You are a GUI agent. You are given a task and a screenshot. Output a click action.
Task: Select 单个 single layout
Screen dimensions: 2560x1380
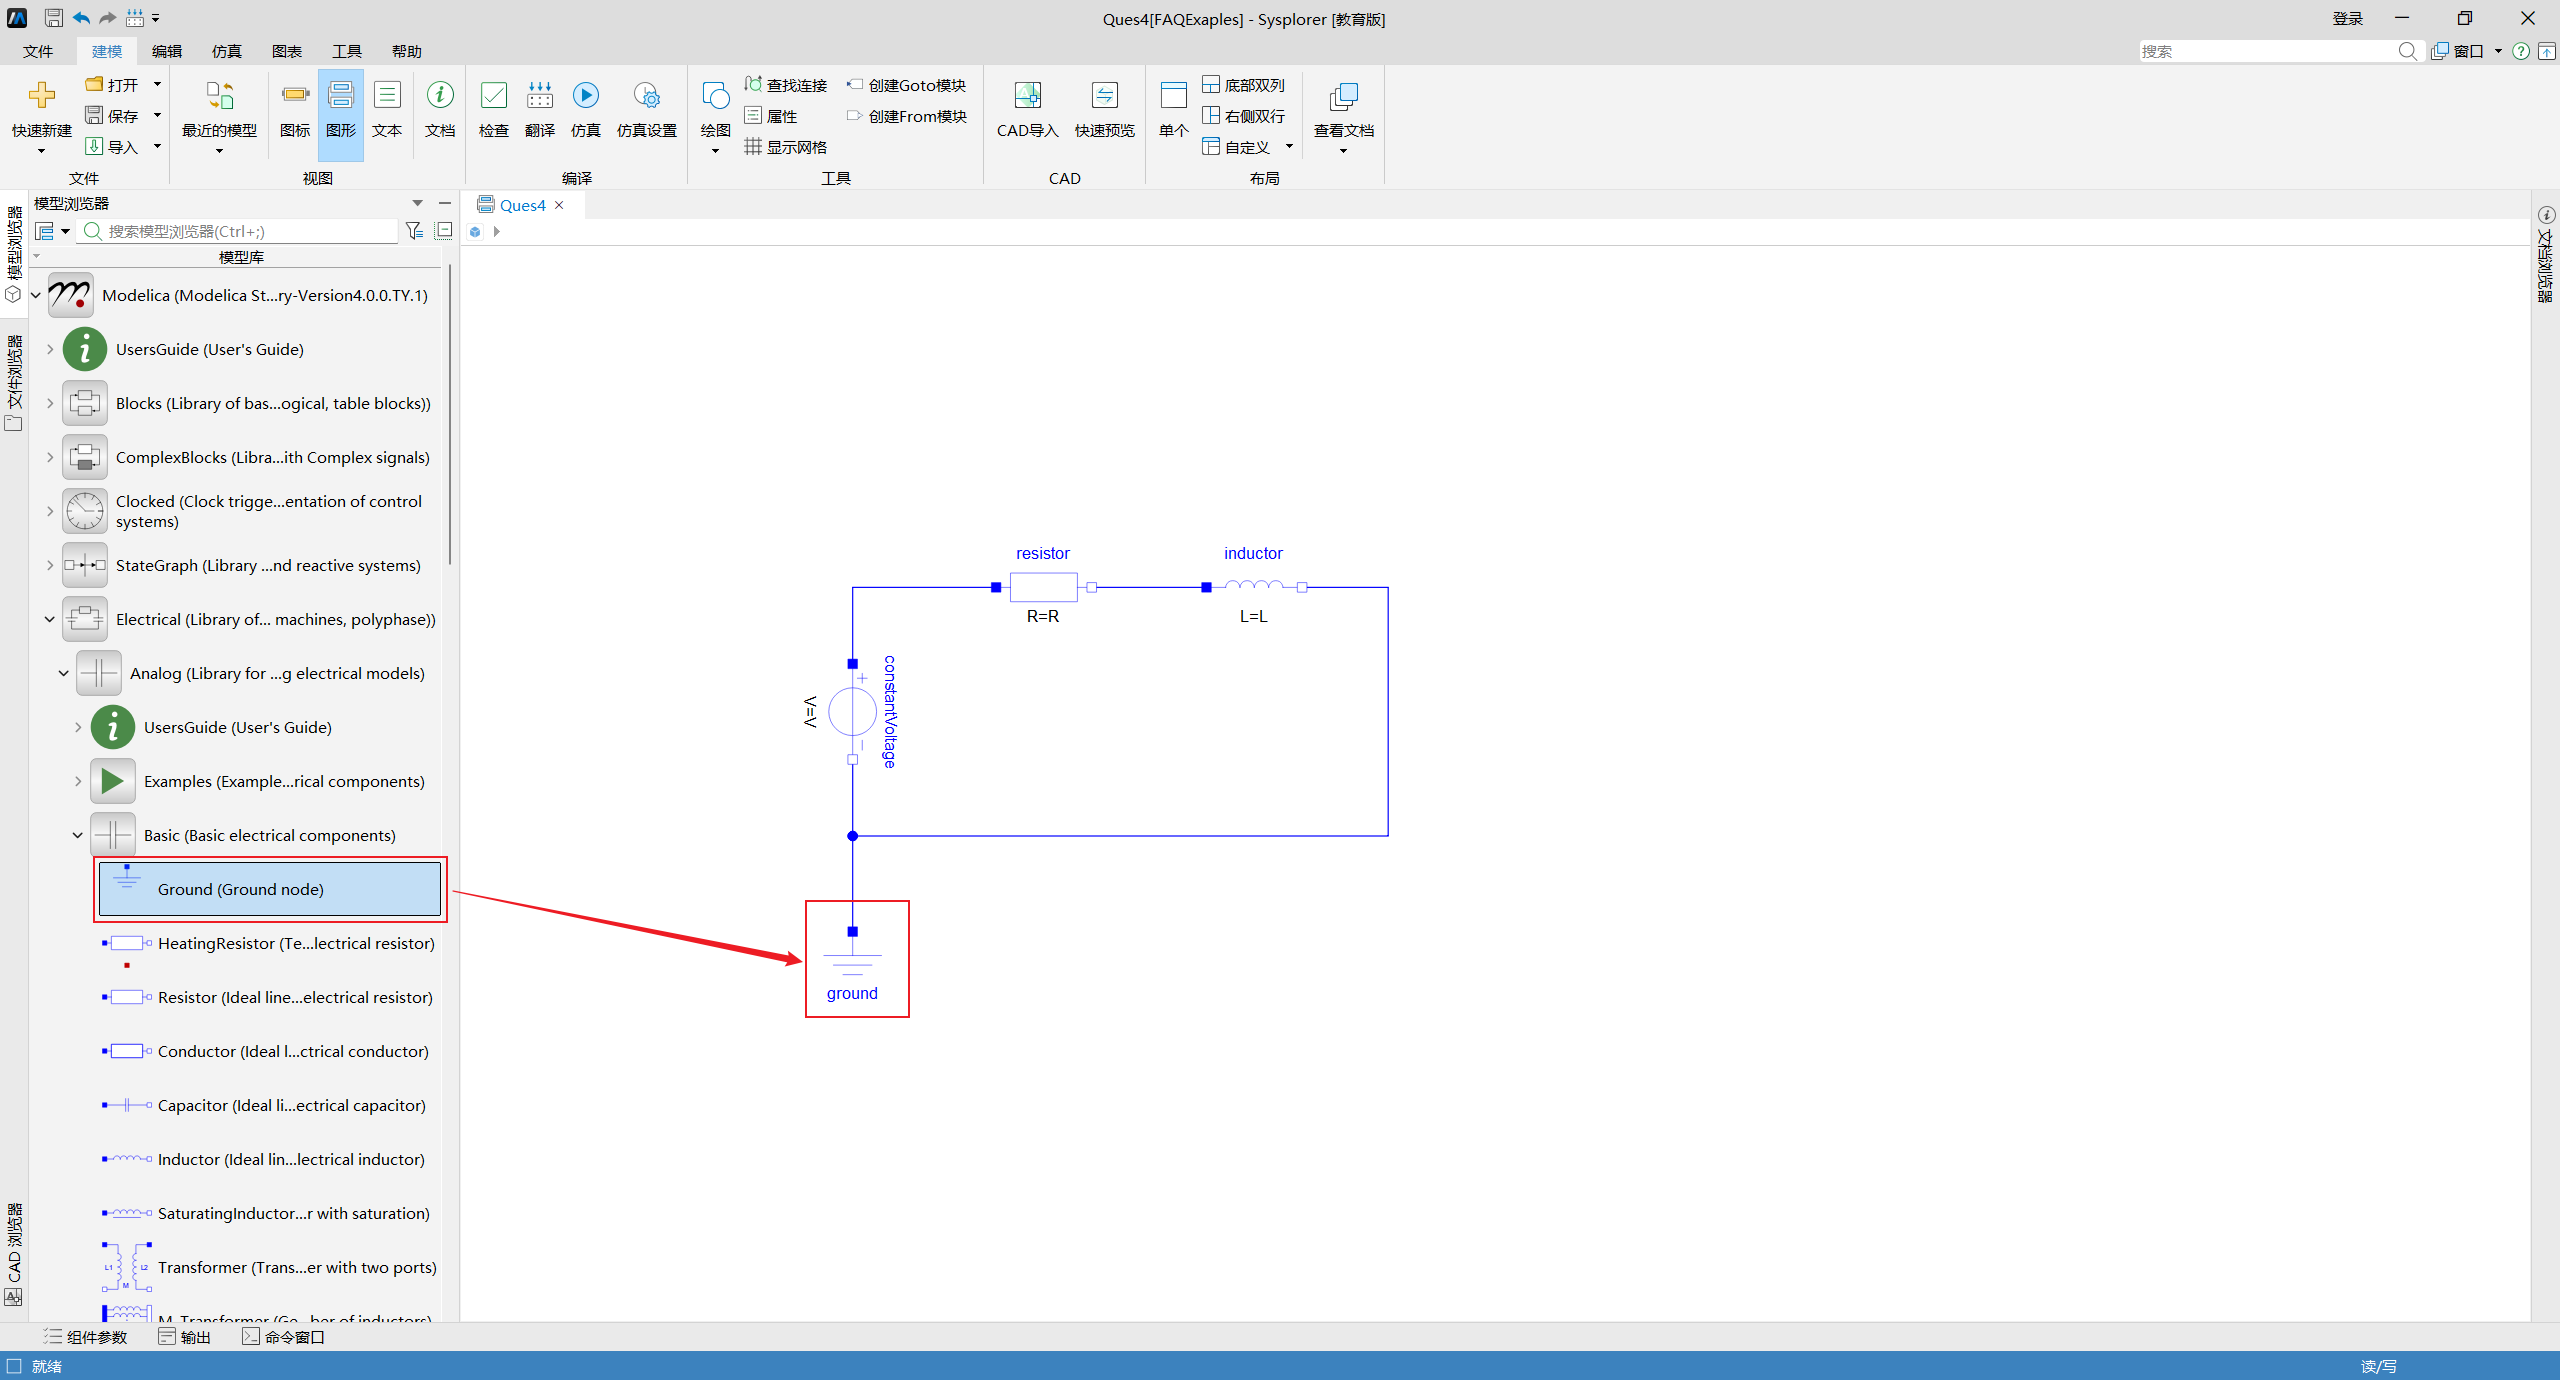pos(1174,96)
